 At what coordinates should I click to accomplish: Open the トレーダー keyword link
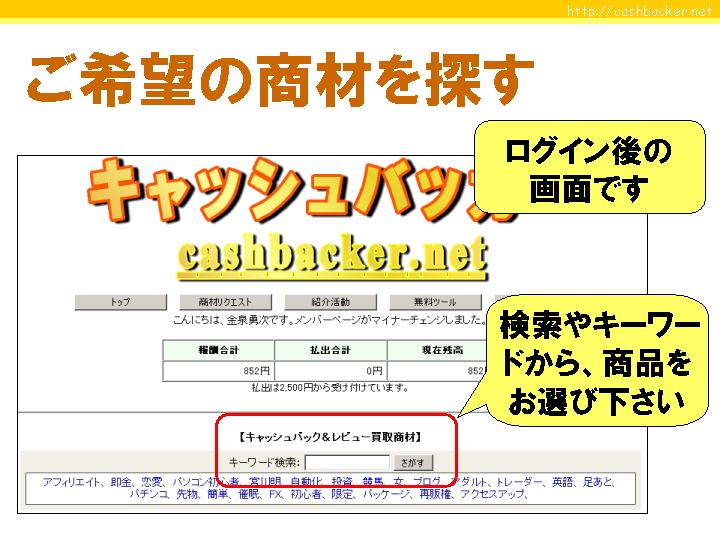(519, 482)
